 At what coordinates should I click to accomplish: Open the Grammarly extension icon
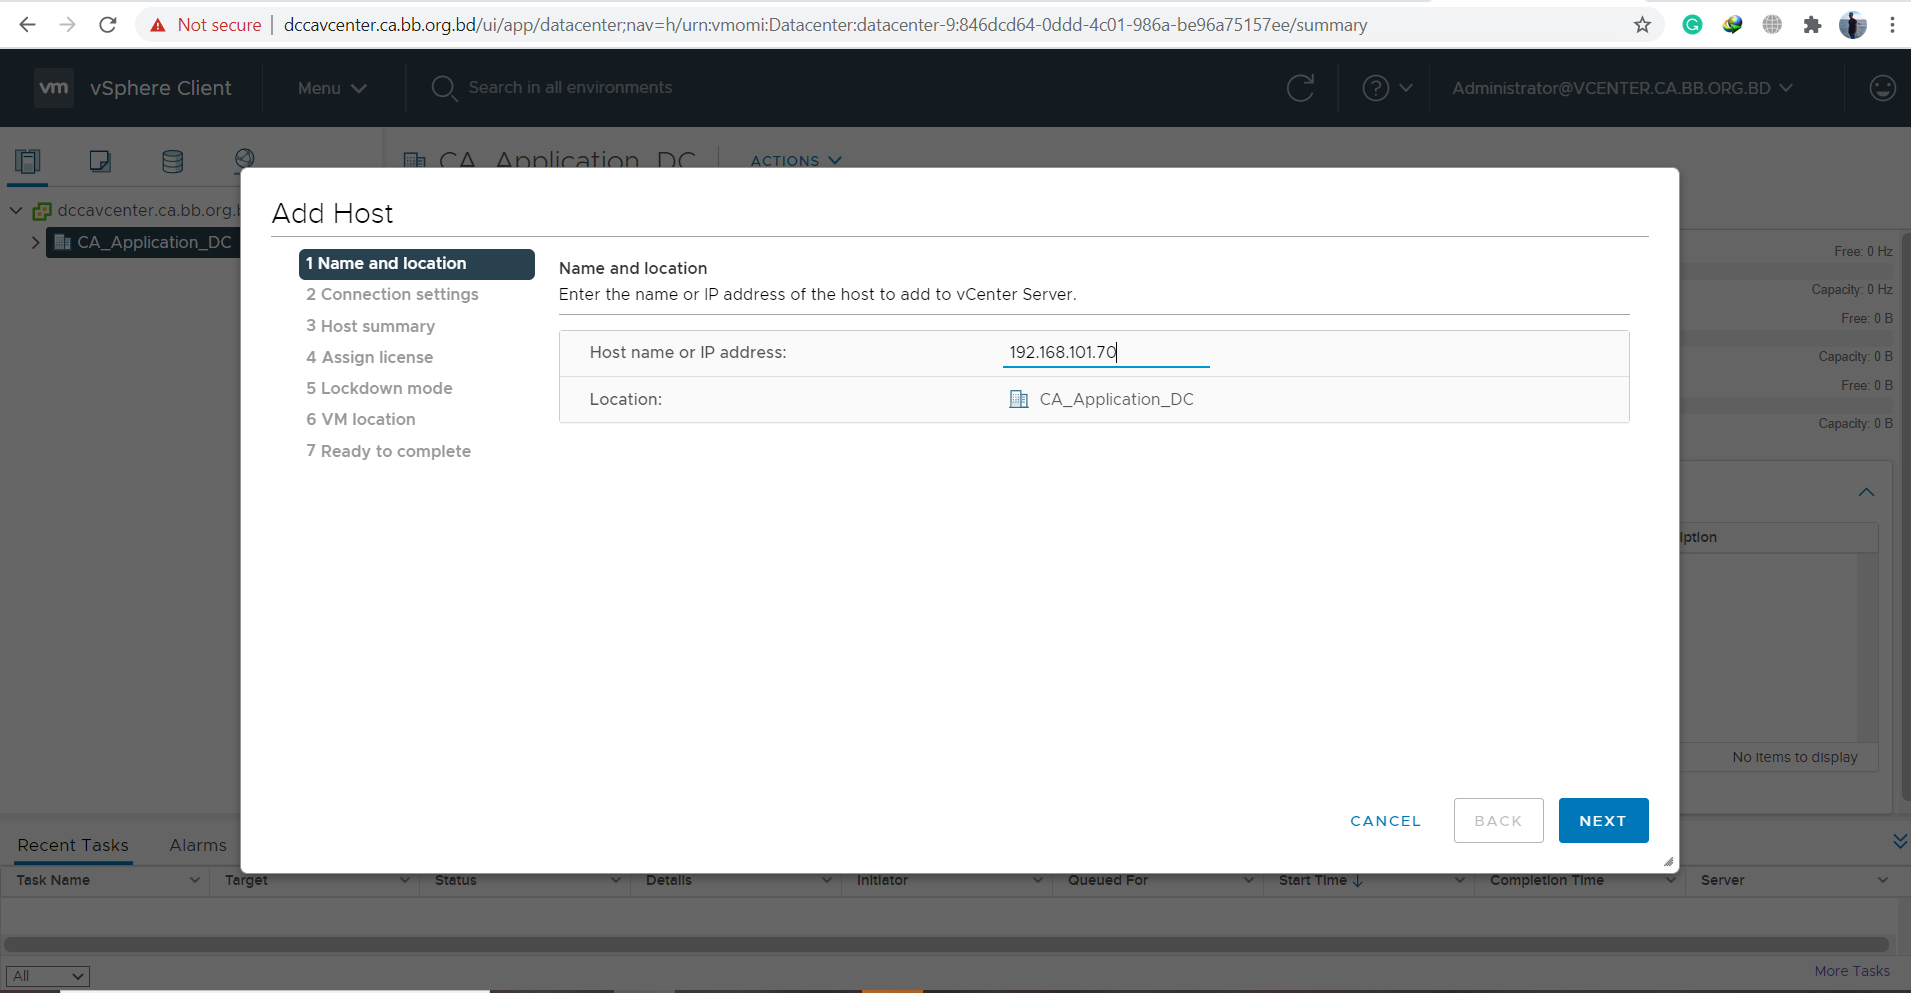(x=1692, y=25)
